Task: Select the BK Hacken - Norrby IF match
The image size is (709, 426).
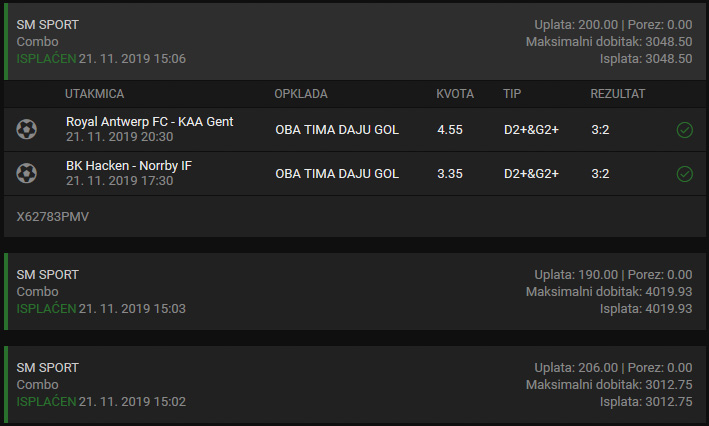Action: [x=129, y=166]
